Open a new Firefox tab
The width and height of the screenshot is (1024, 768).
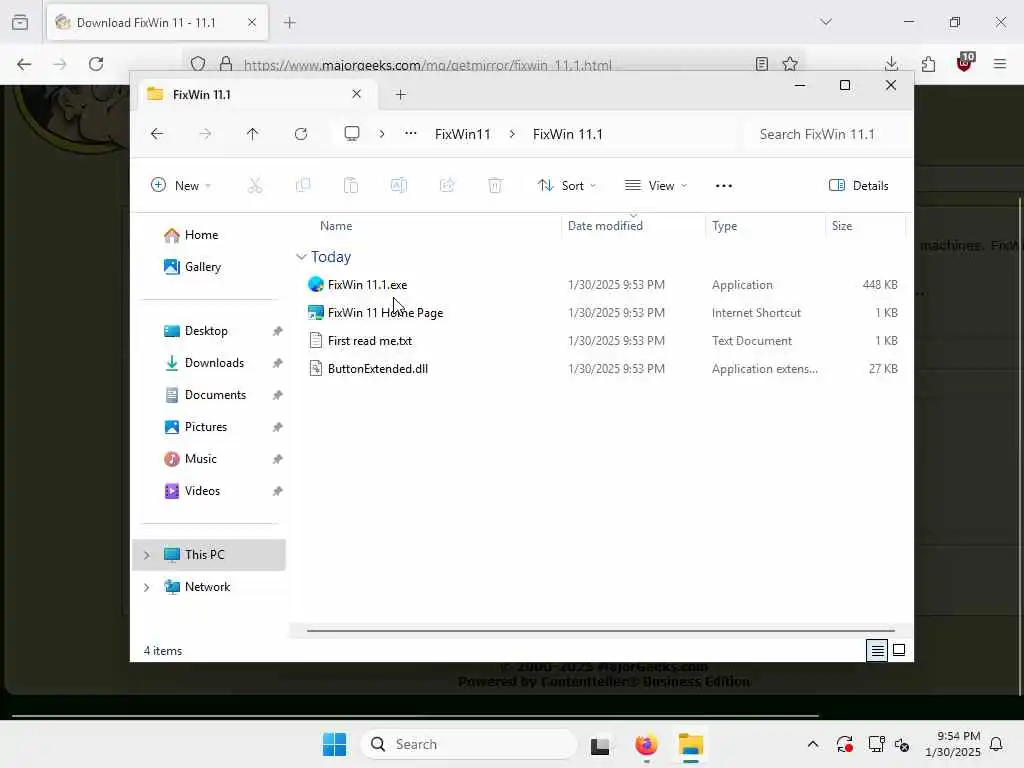[x=290, y=23]
